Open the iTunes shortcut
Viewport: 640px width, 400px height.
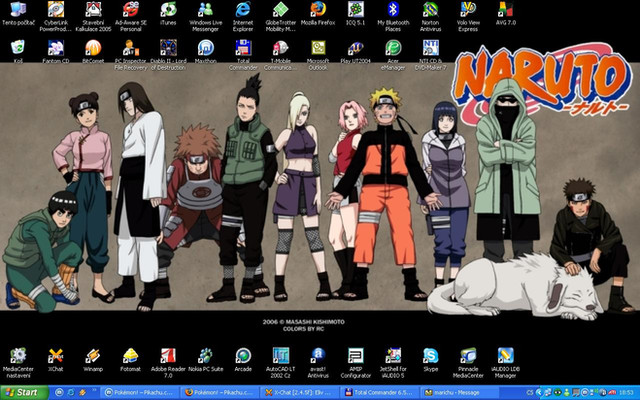(x=168, y=14)
